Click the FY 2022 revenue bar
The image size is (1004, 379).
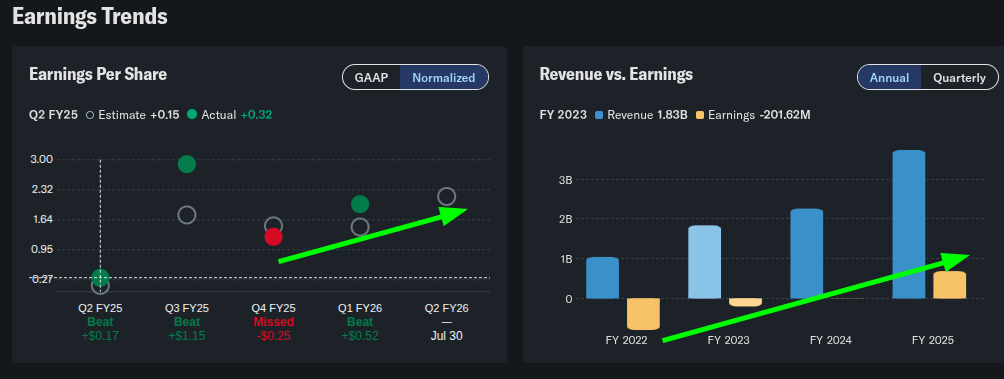click(603, 278)
